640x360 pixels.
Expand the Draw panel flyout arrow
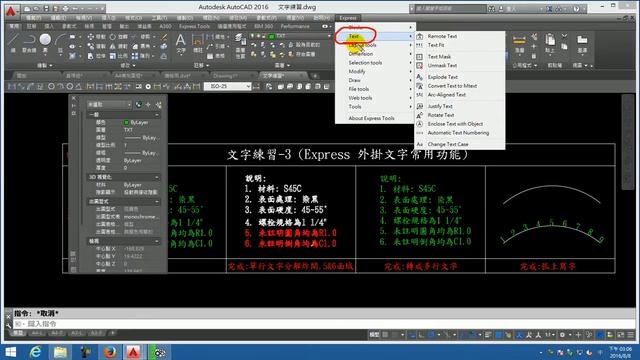(x=51, y=65)
